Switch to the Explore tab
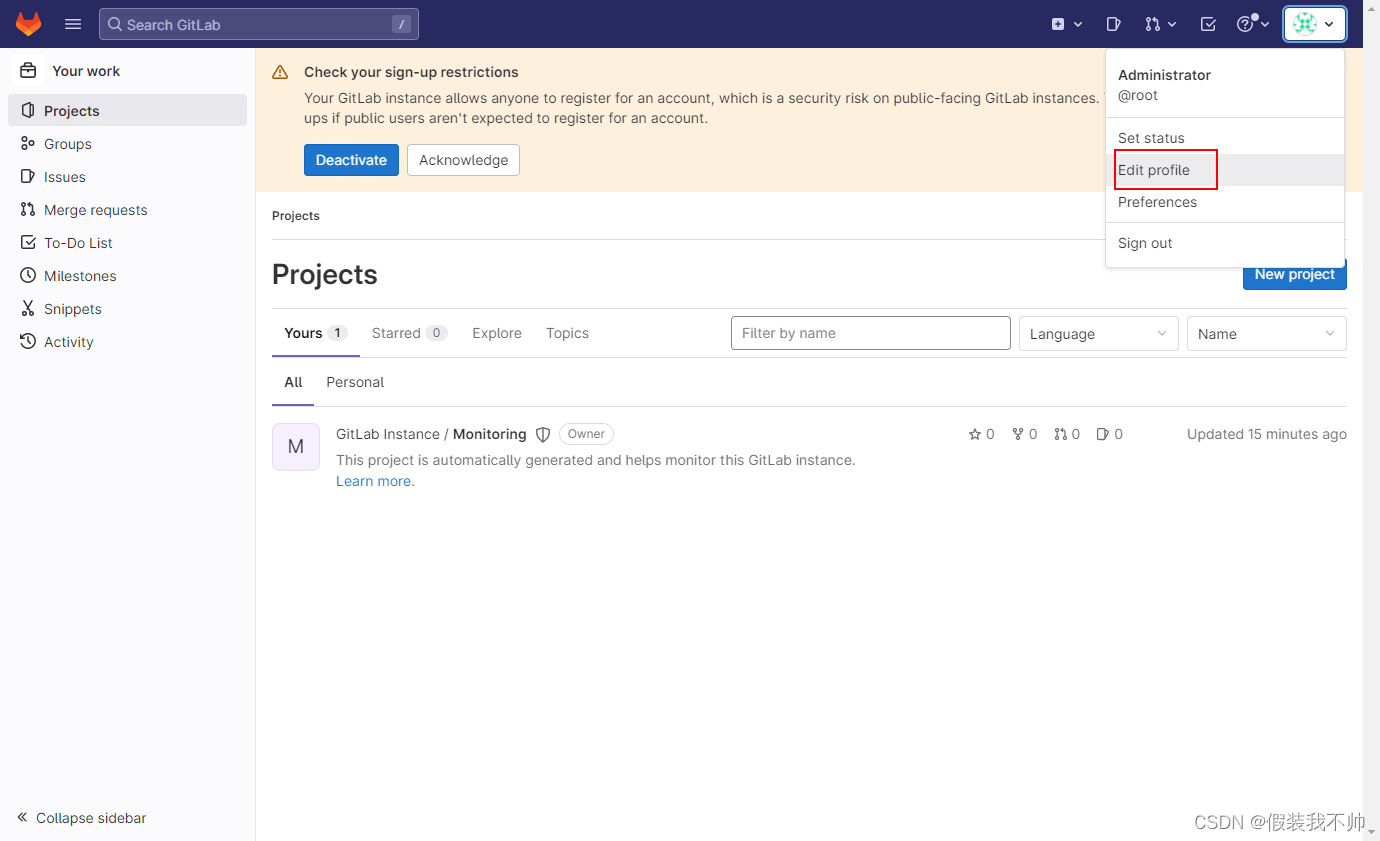 click(x=497, y=333)
